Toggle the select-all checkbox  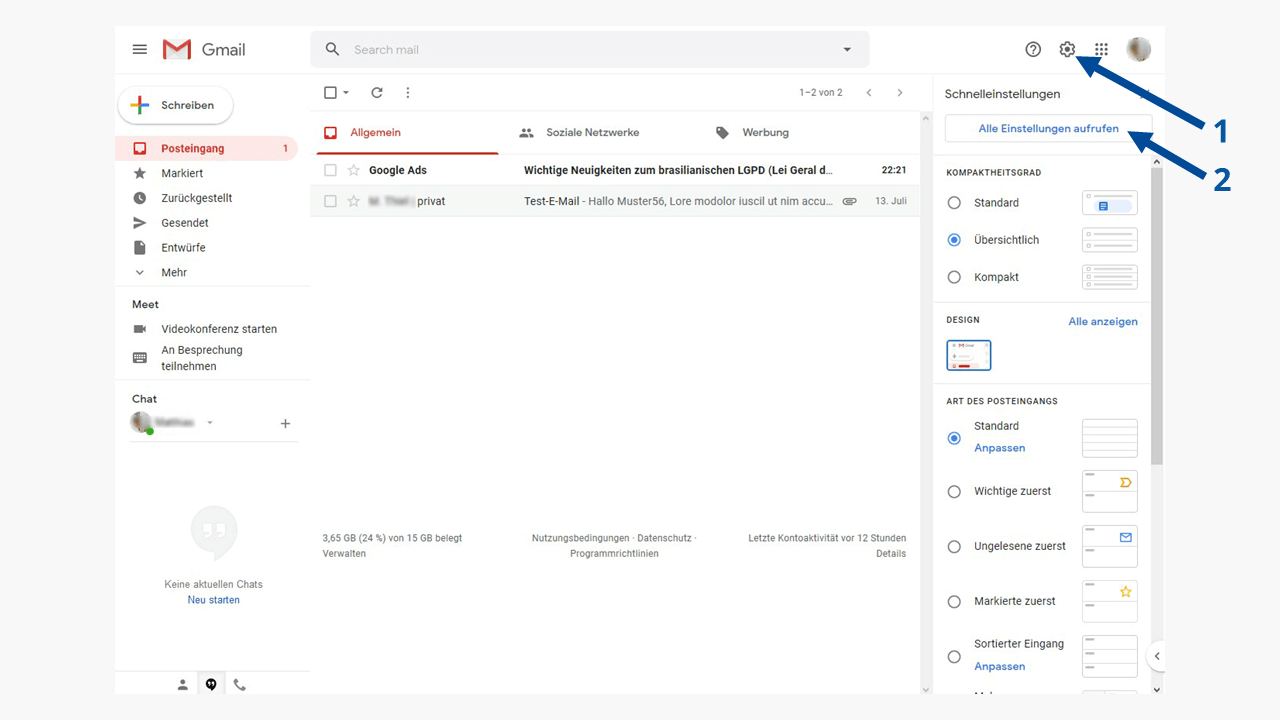coord(331,92)
